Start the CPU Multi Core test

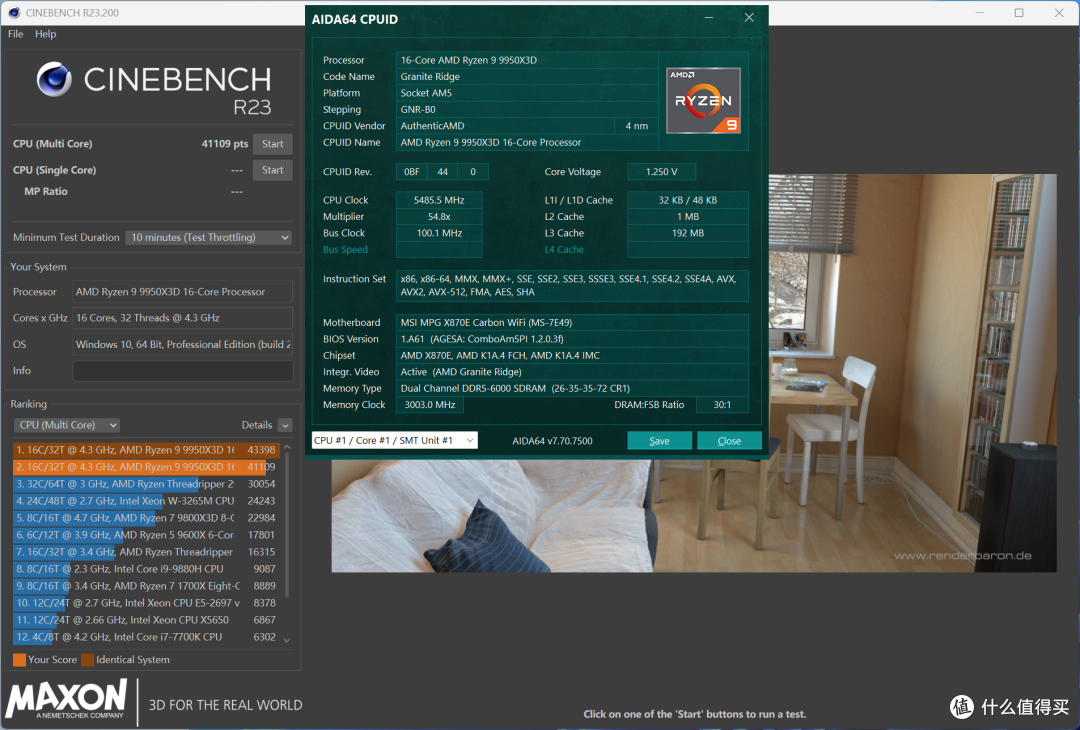tap(273, 144)
